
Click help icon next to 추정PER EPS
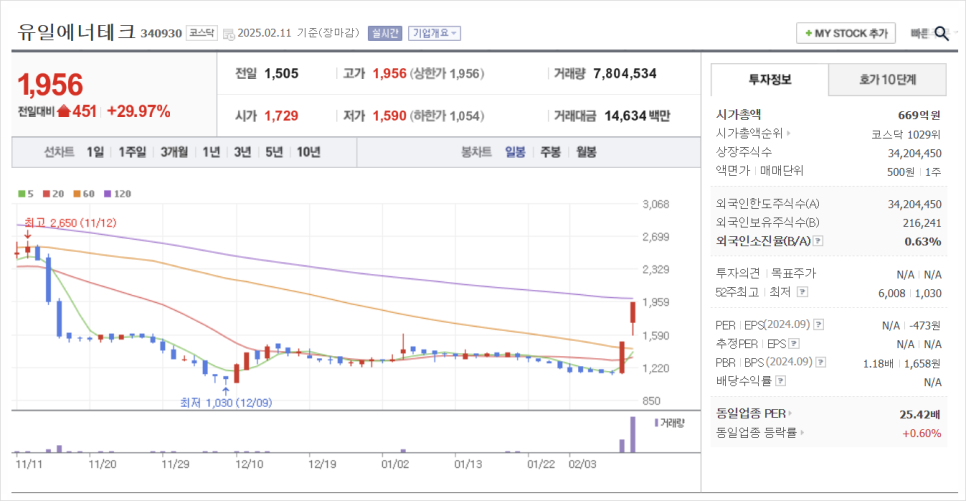[794, 343]
